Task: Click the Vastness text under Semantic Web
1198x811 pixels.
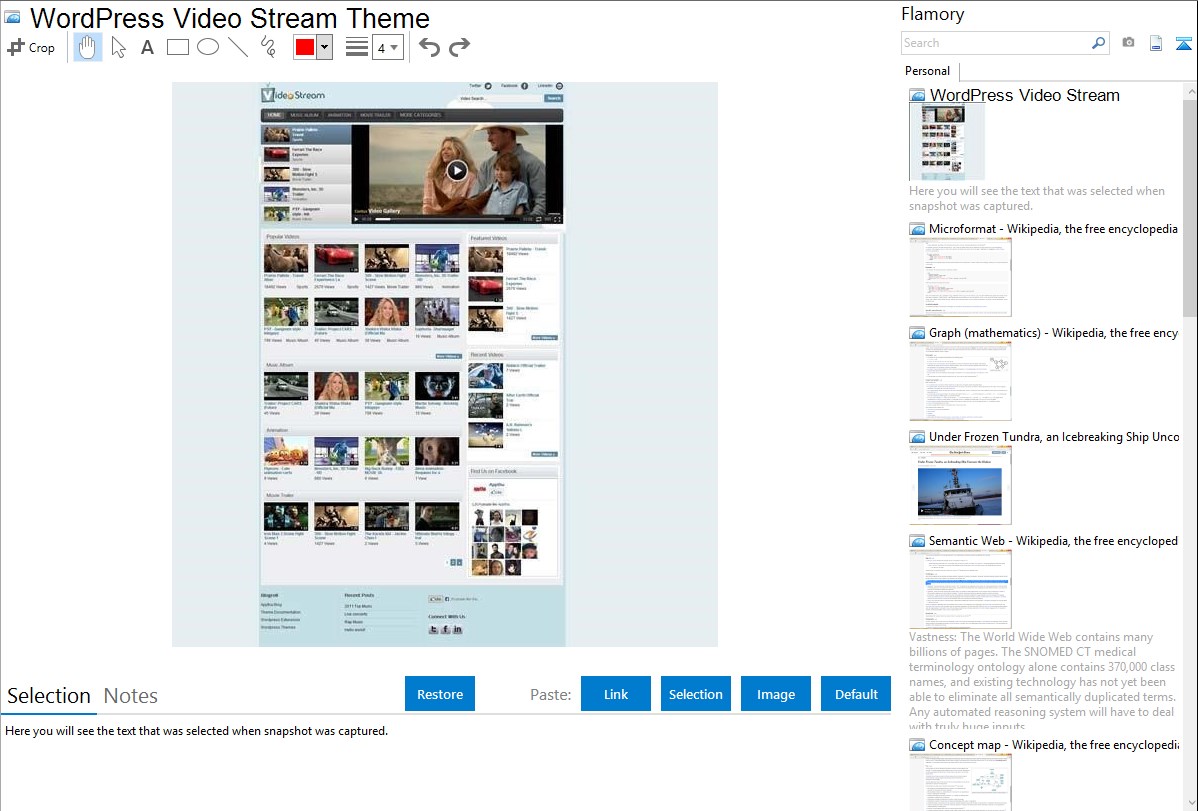Action: (1043, 681)
